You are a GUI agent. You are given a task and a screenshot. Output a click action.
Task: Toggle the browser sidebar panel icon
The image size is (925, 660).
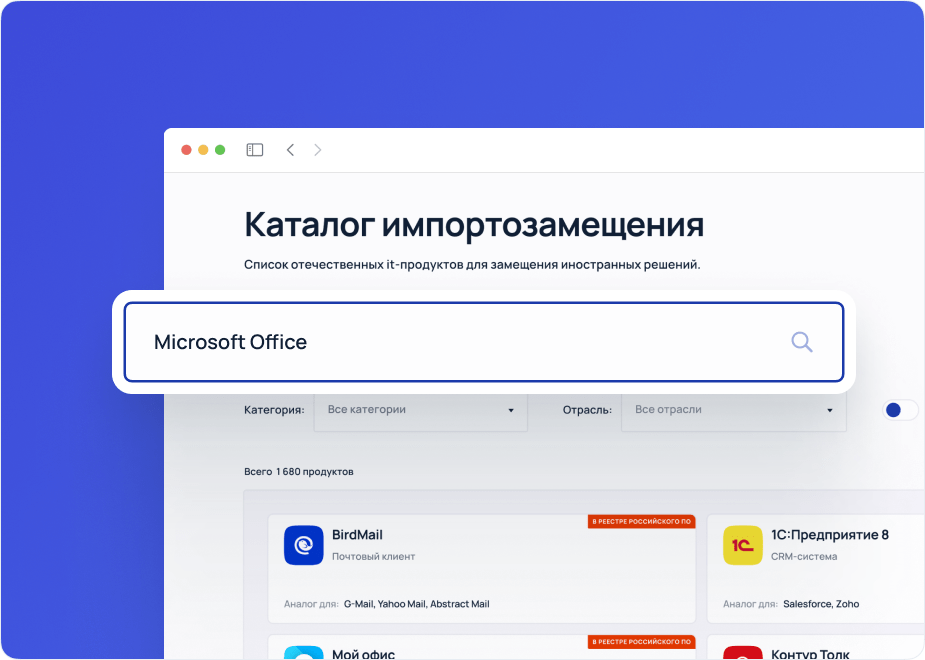(255, 150)
